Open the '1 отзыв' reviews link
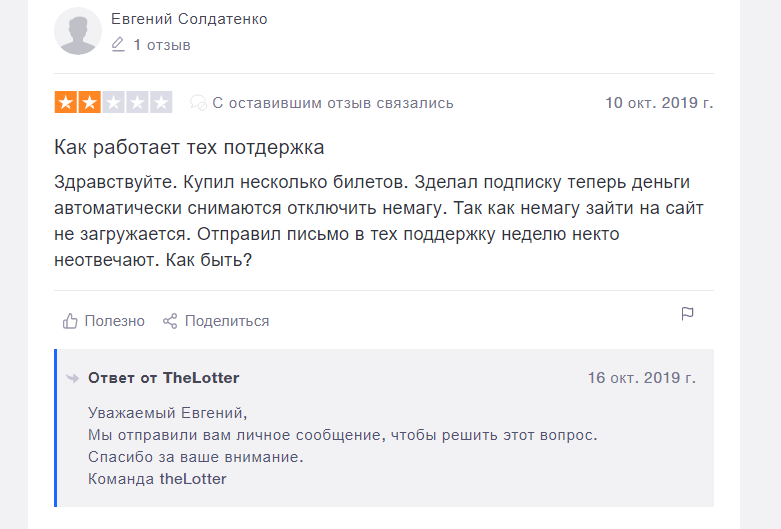This screenshot has height=529, width=781. tap(162, 45)
